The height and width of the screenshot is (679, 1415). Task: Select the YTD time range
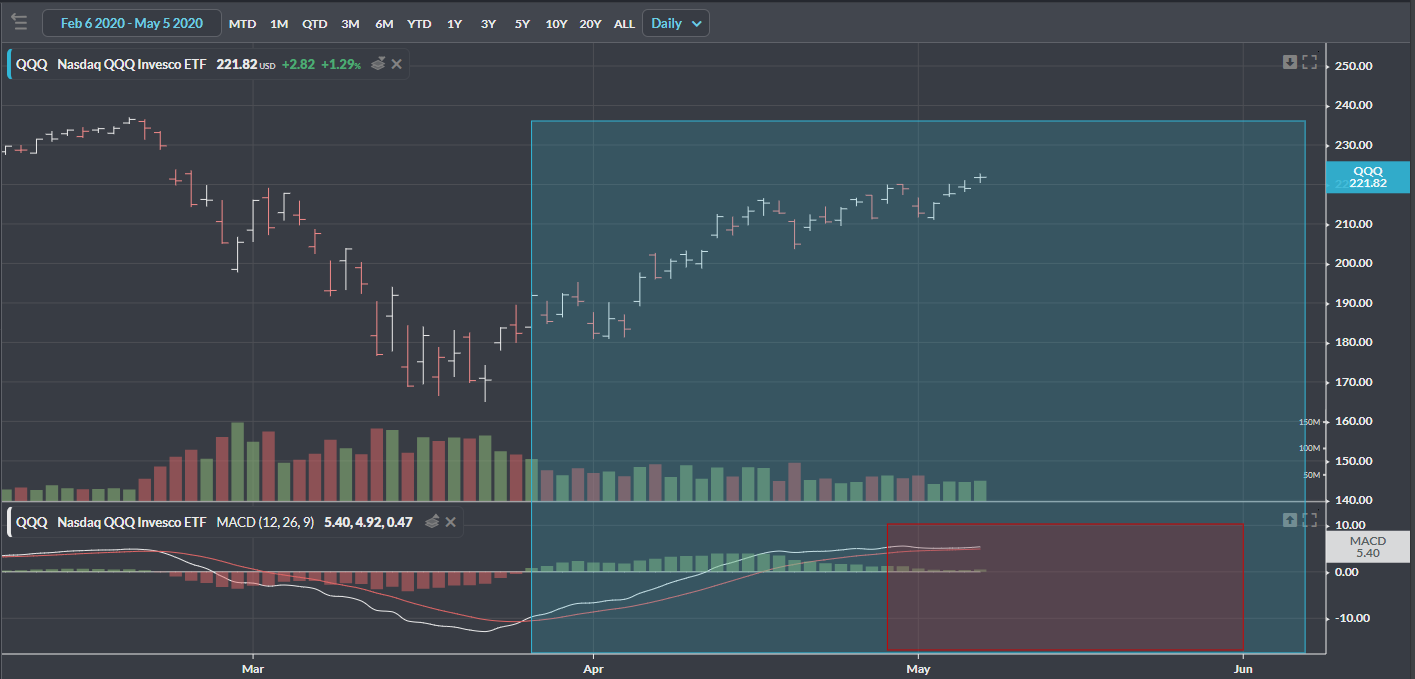click(420, 23)
